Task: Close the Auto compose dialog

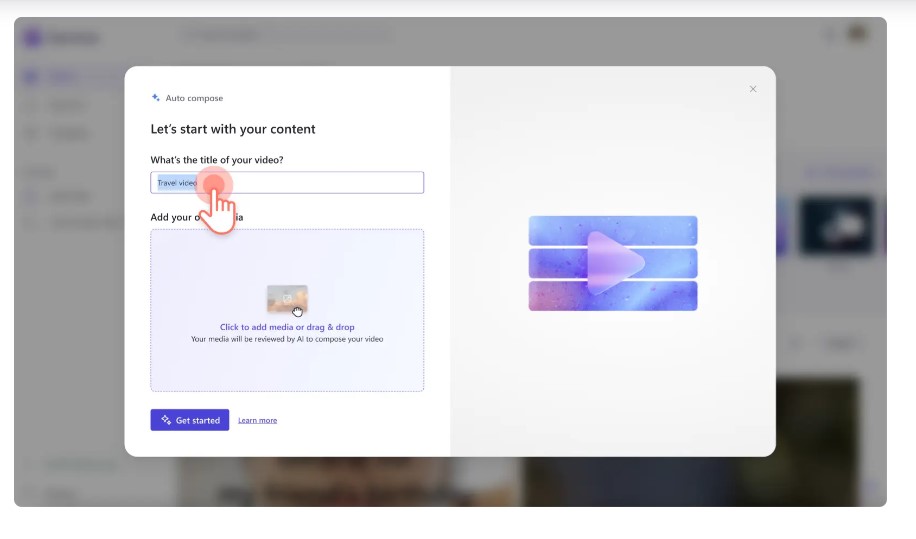Action: 752,89
